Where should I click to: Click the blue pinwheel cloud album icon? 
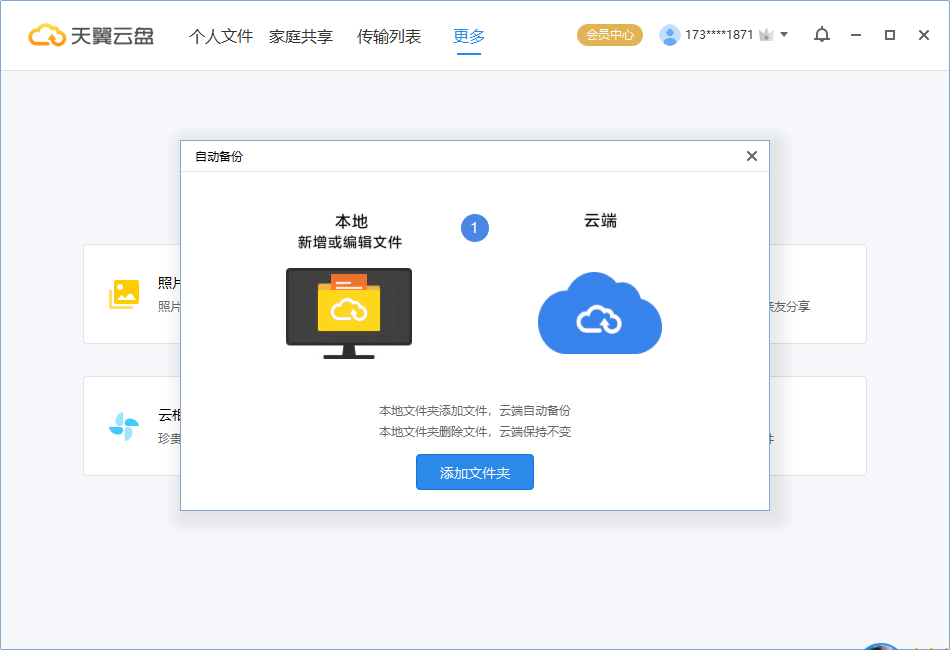124,426
